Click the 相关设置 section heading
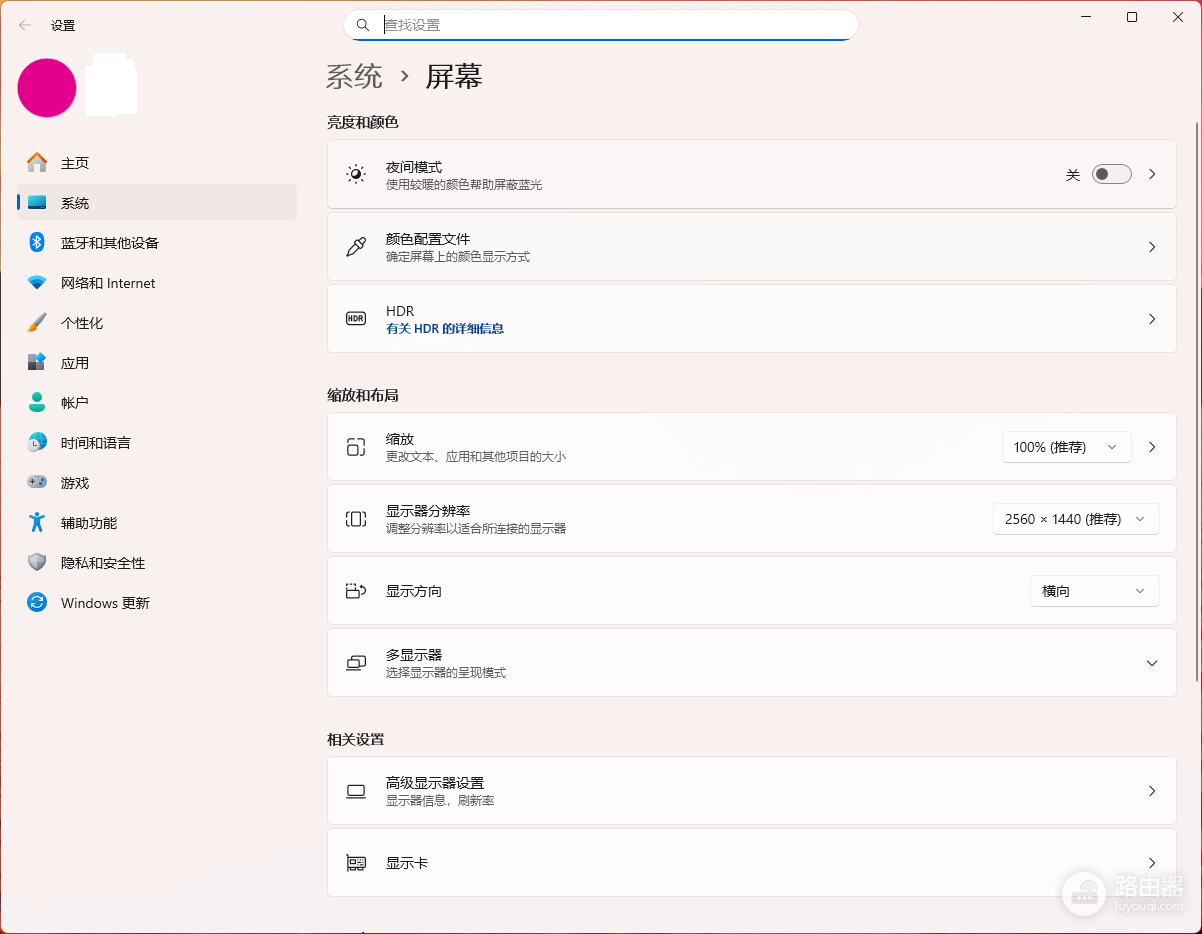Image resolution: width=1202 pixels, height=934 pixels. tap(356, 739)
